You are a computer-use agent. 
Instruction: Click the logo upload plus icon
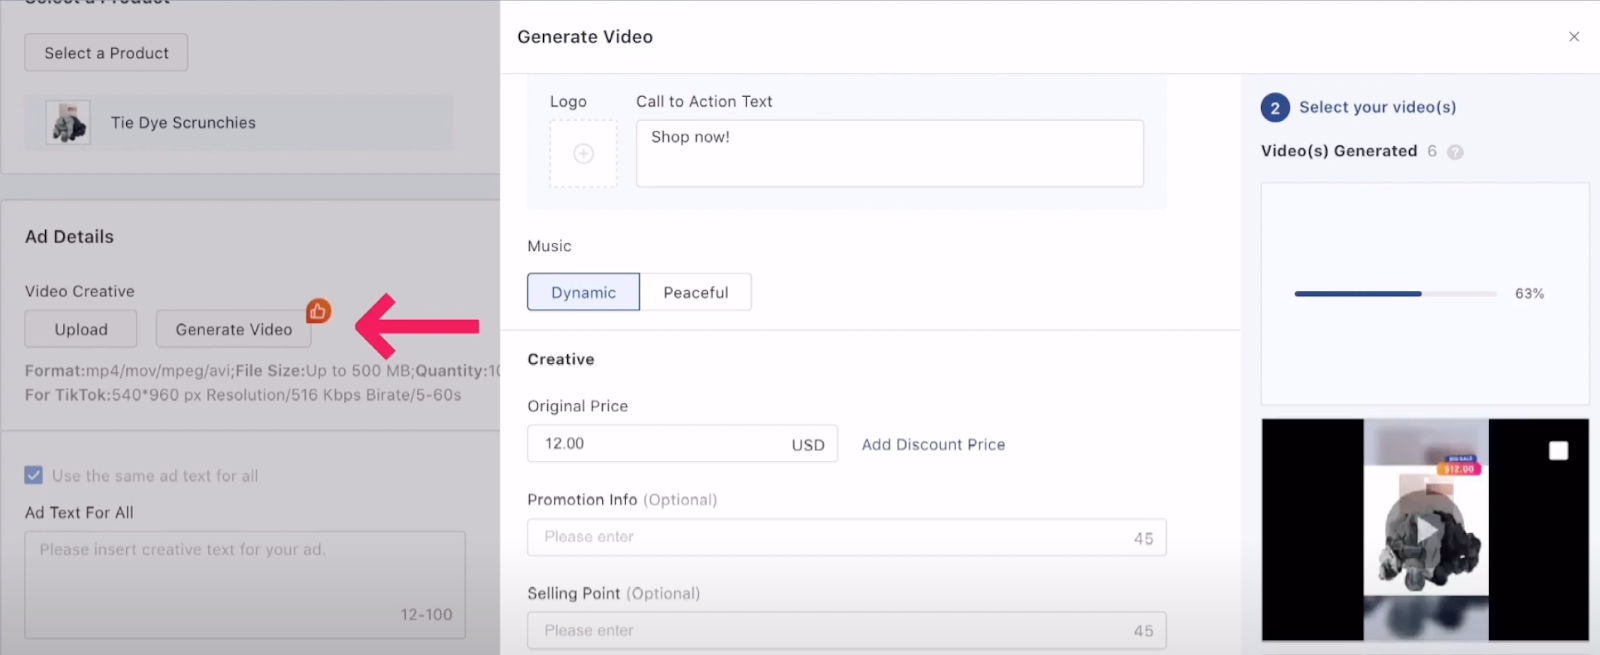[583, 153]
